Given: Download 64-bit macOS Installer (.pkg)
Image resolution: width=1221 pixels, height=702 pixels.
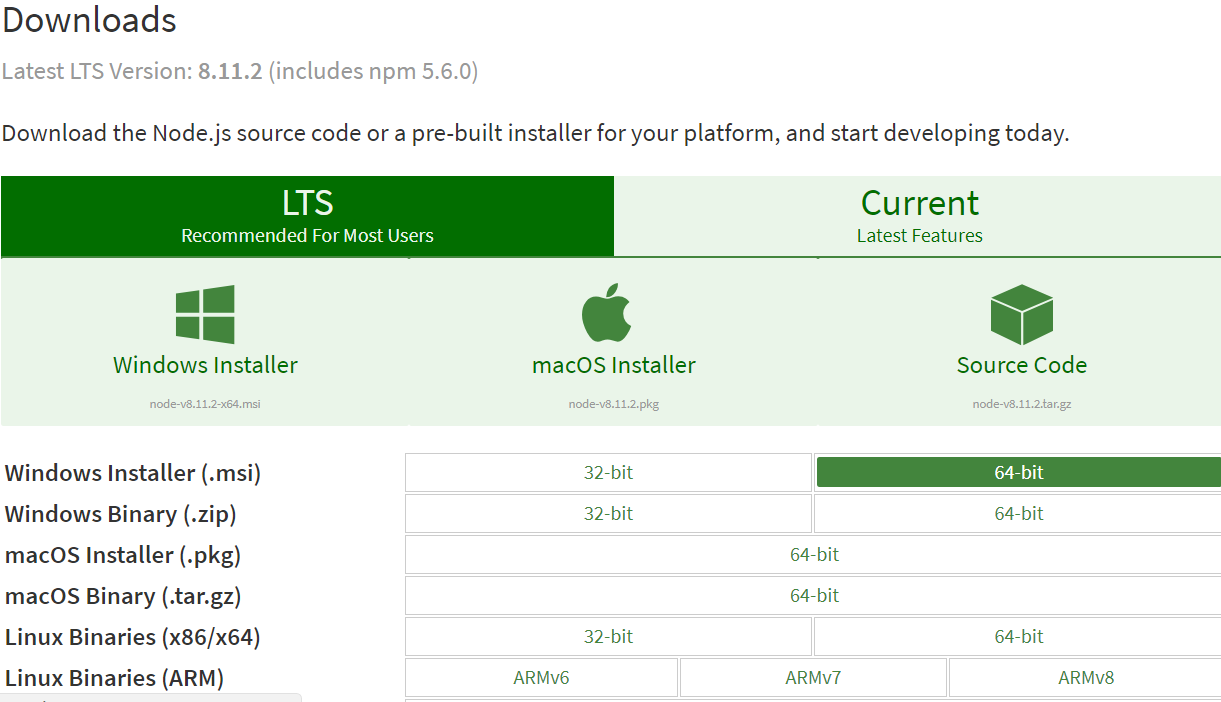Looking at the screenshot, I should 814,554.
